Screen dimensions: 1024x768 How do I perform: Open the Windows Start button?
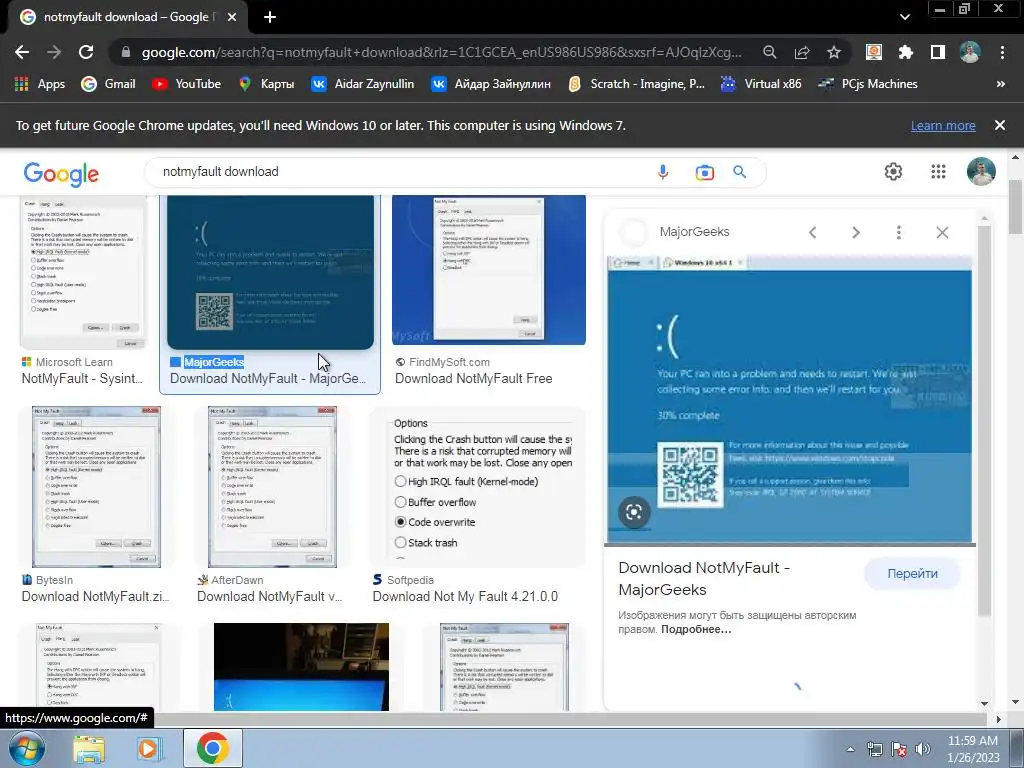pyautogui.click(x=27, y=748)
